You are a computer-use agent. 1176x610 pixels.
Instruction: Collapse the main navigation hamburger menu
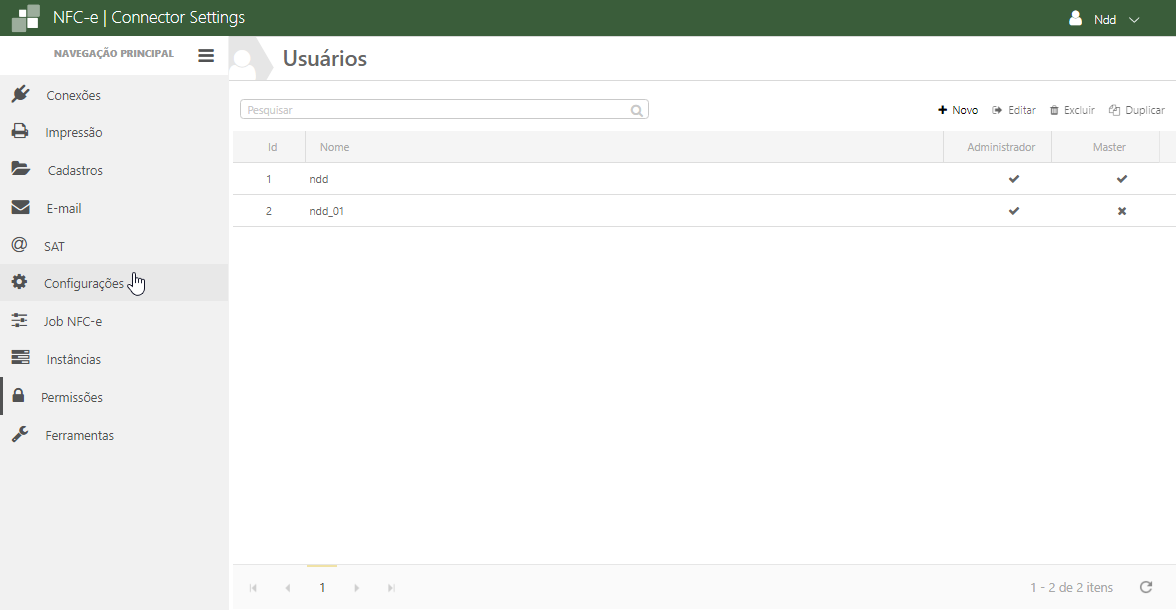coord(206,56)
